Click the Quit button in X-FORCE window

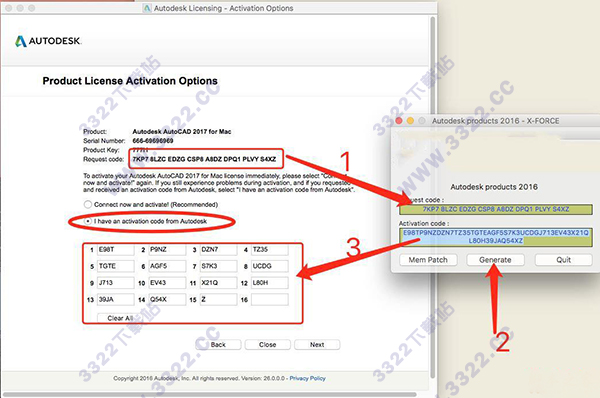tap(563, 260)
